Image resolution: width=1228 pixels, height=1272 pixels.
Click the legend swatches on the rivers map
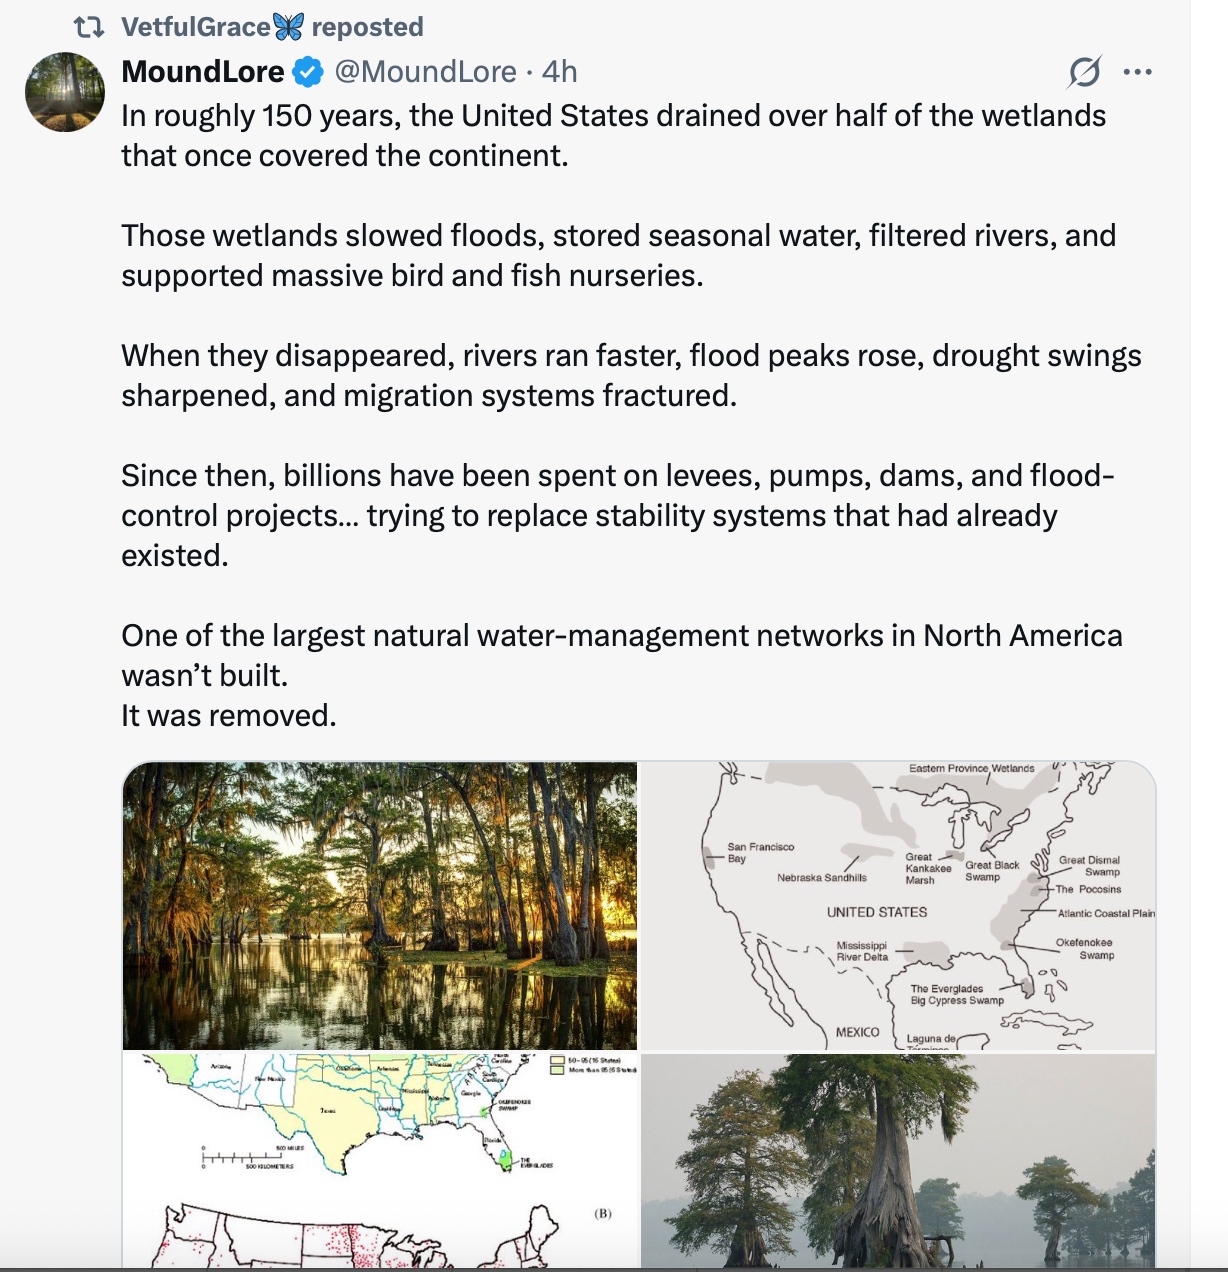click(557, 1064)
